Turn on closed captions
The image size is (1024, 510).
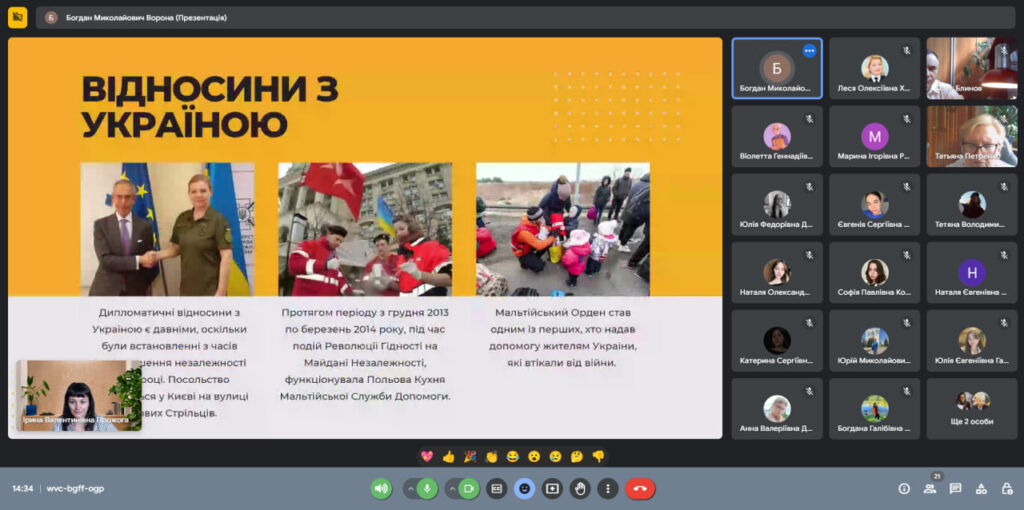(x=496, y=489)
